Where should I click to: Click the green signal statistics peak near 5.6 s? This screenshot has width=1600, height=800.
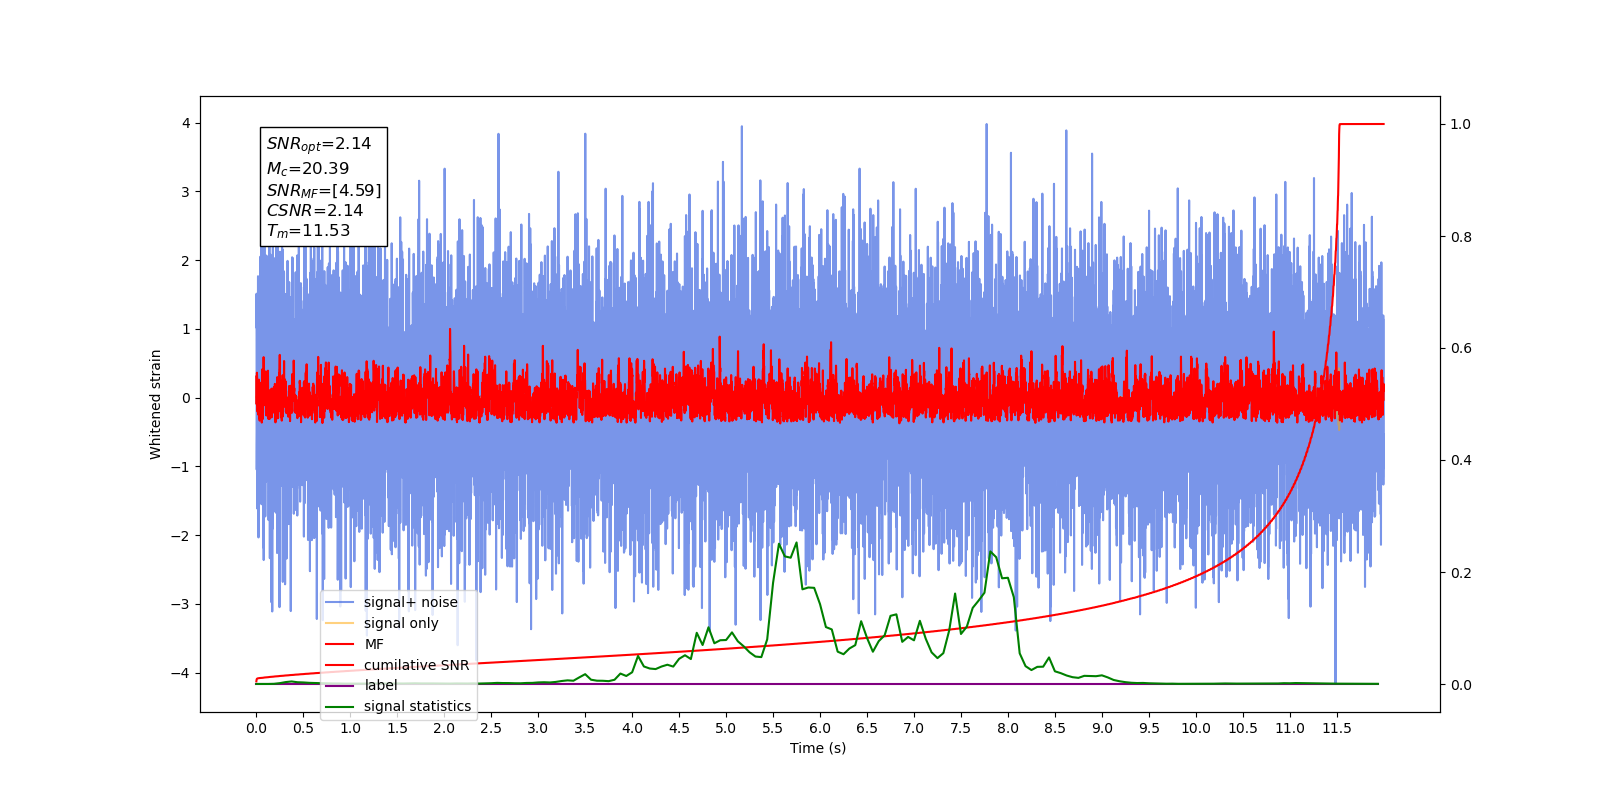click(780, 545)
